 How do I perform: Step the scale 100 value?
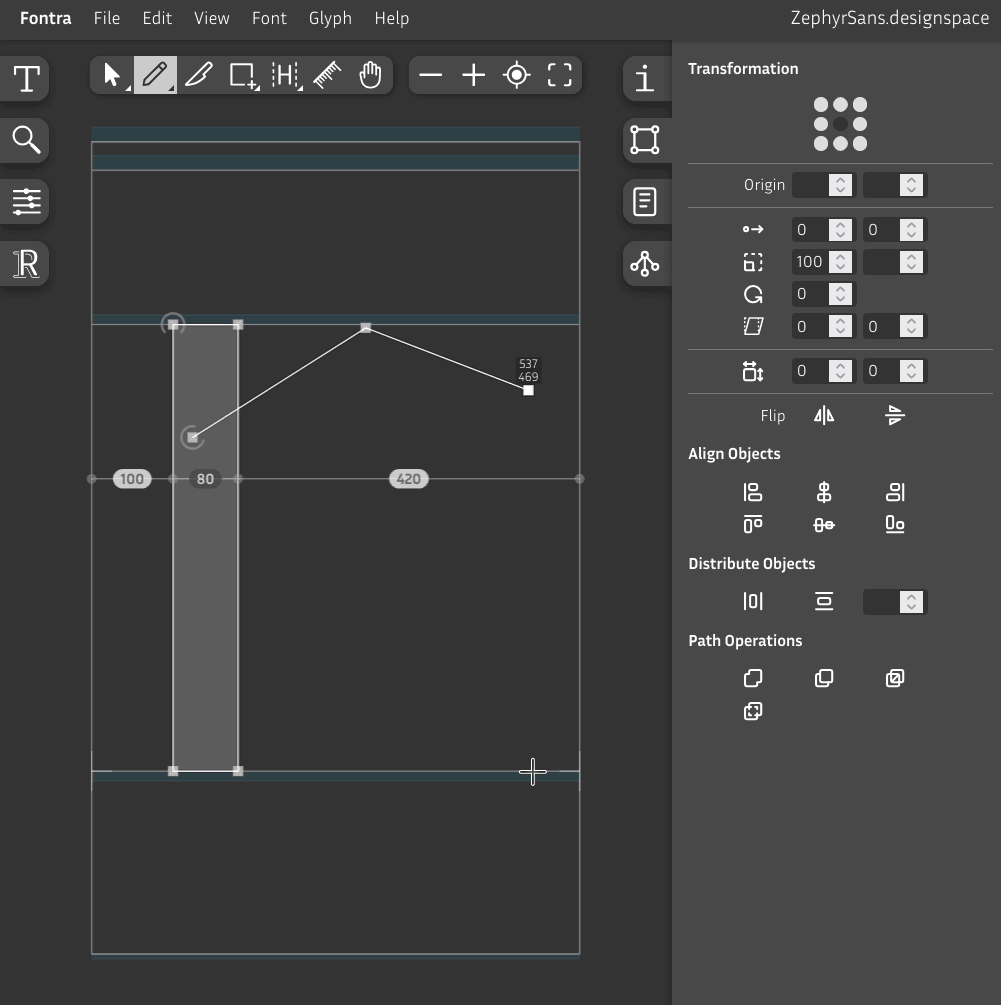(841, 262)
